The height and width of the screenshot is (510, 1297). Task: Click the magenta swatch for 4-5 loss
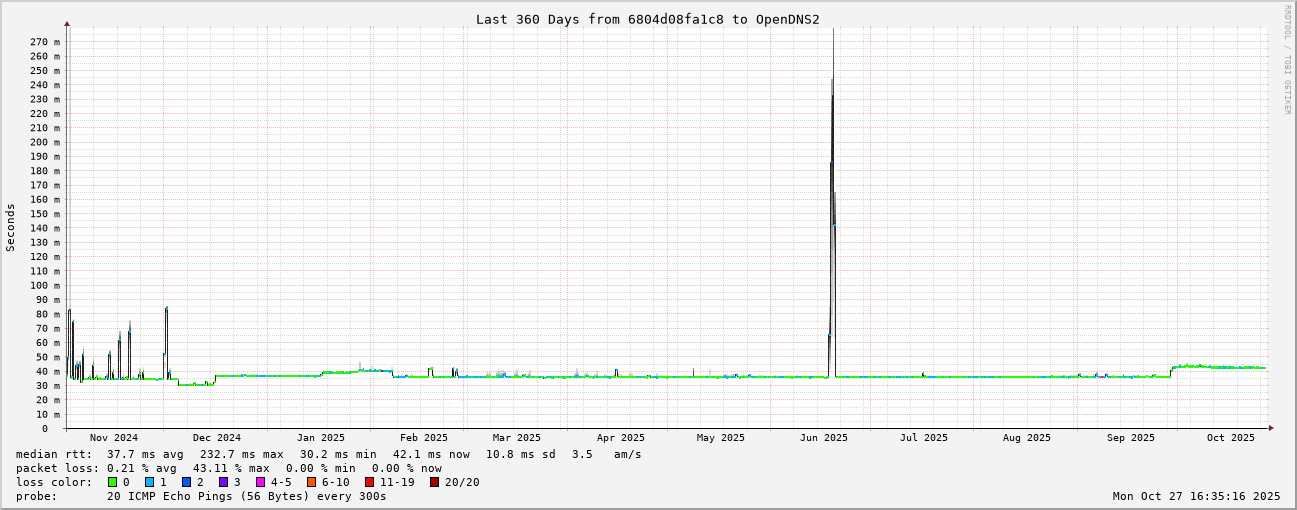click(x=260, y=482)
